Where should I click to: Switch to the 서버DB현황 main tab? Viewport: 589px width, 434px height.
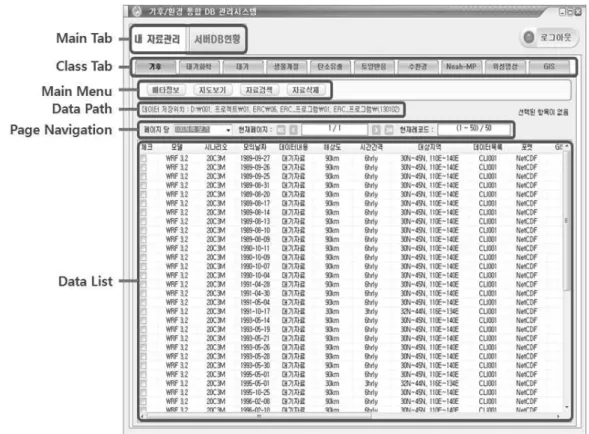click(217, 39)
